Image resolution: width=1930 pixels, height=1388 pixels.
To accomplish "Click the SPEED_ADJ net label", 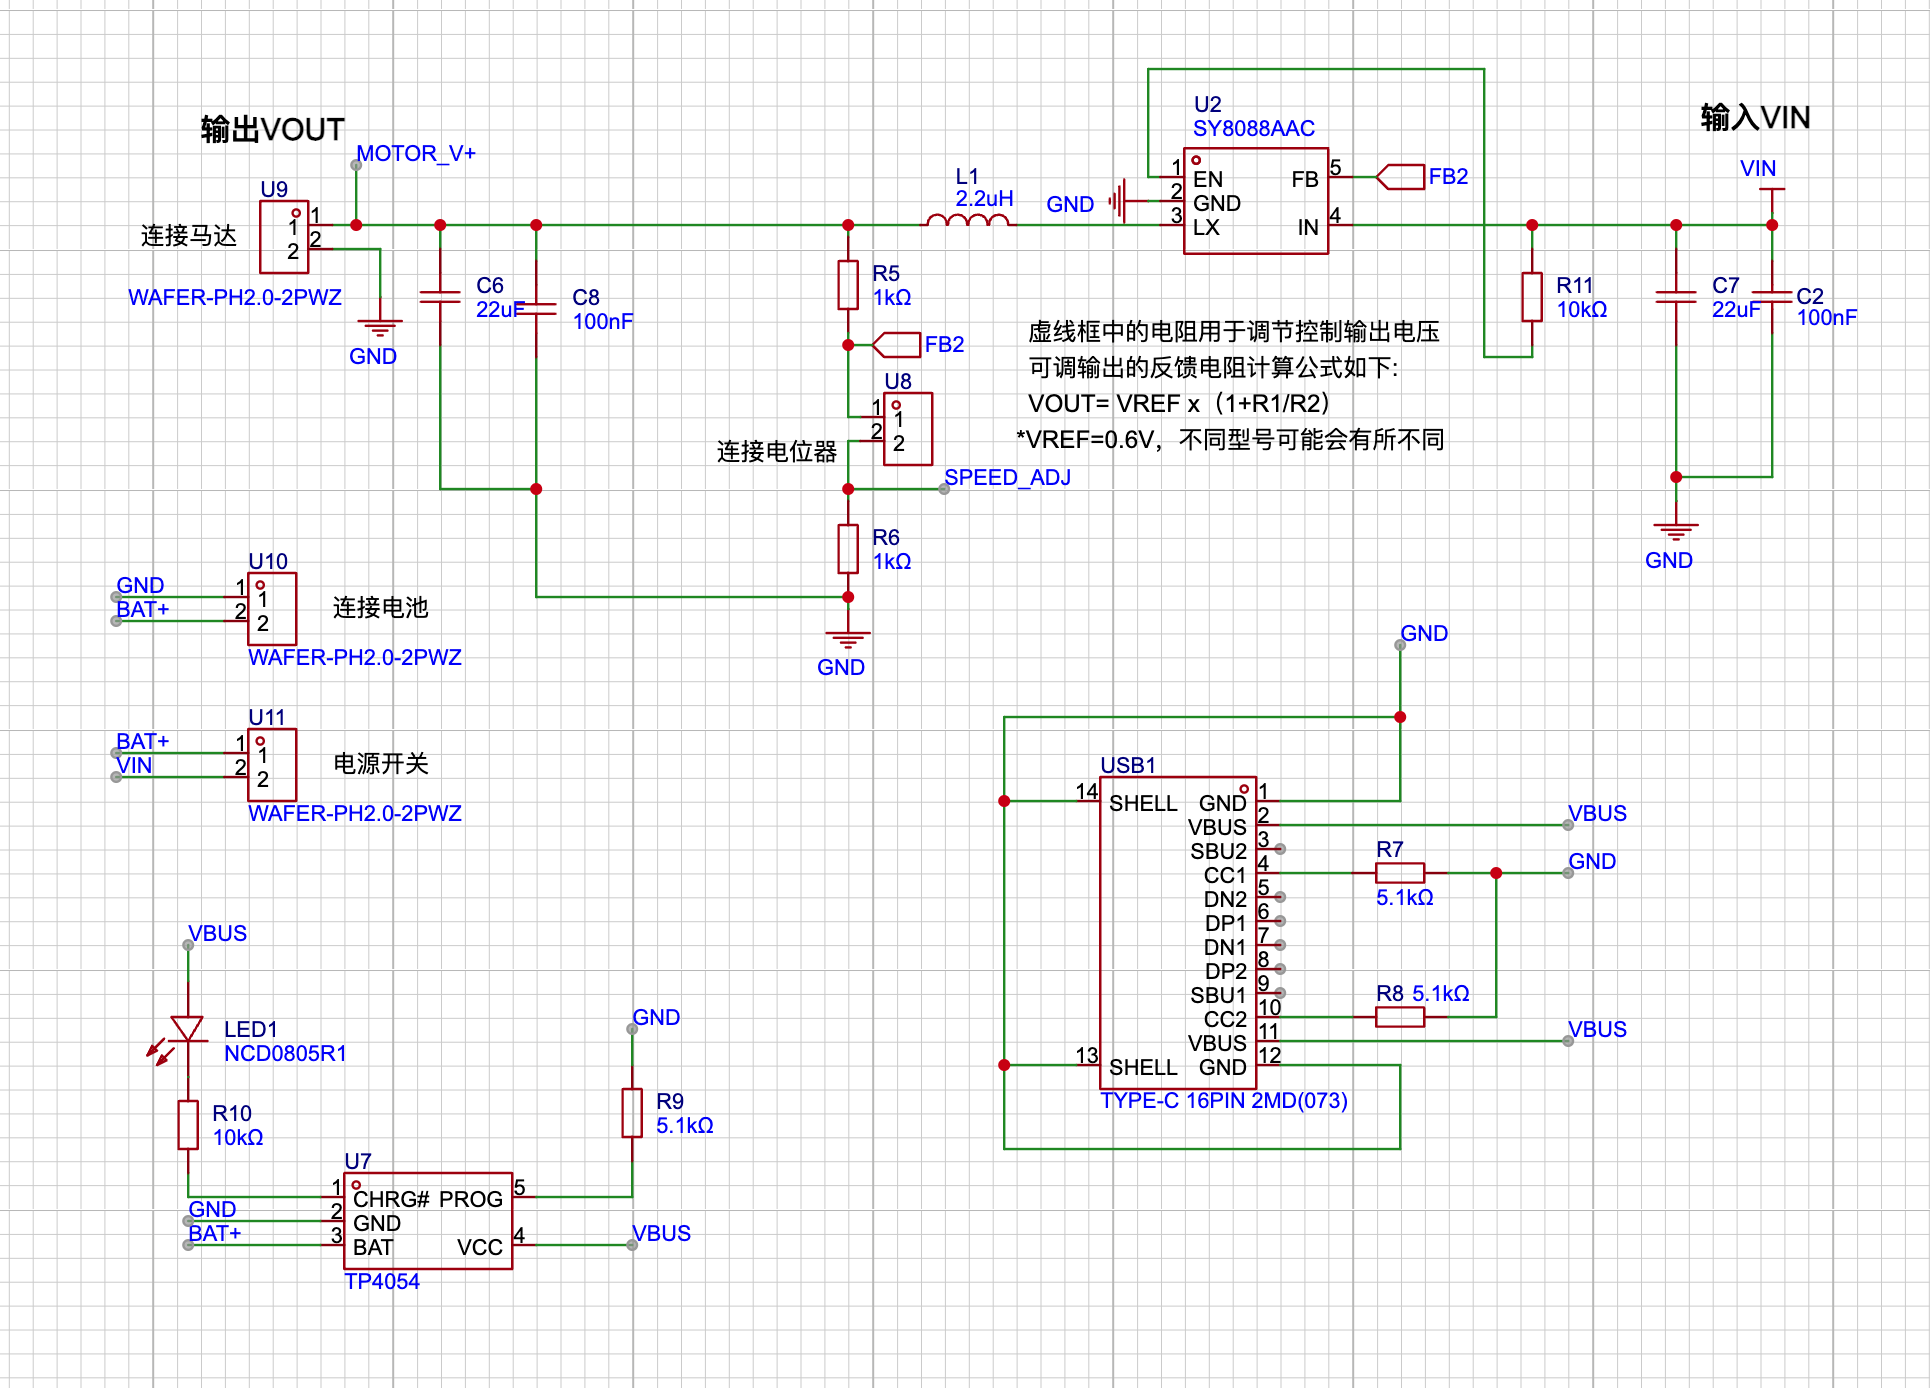I will point(1007,477).
